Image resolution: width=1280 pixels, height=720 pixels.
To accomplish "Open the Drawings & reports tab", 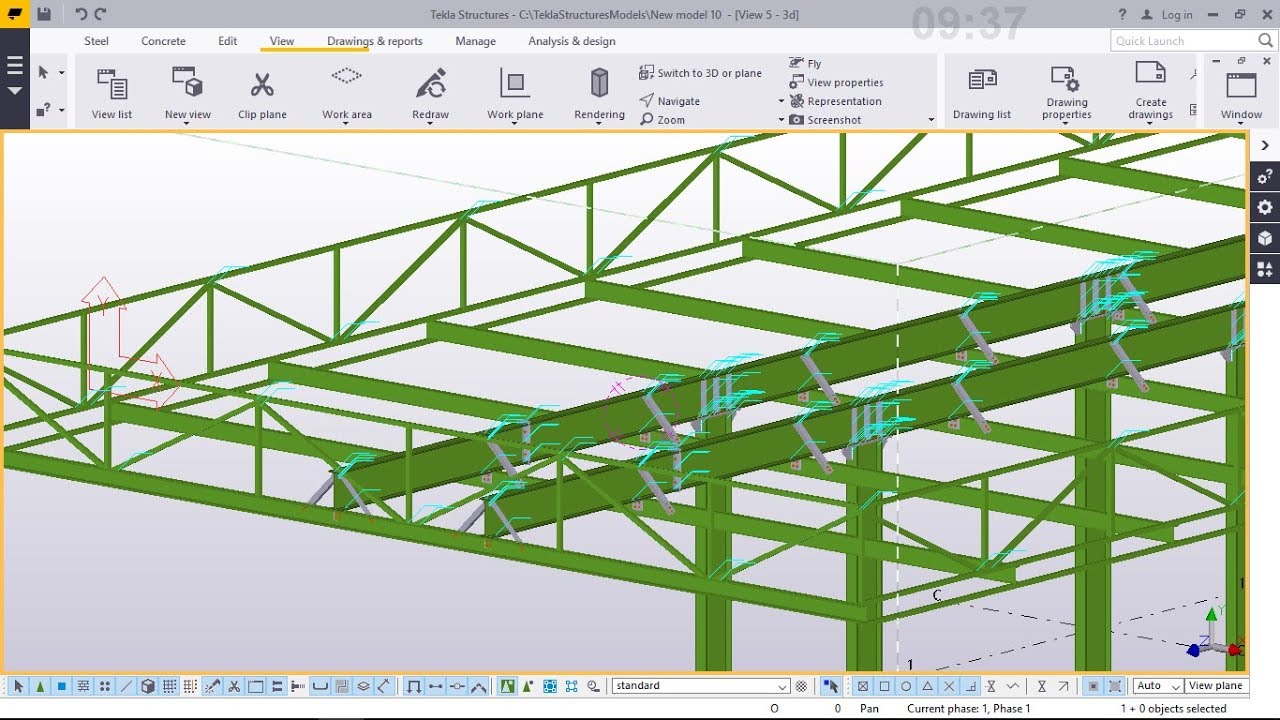I will pyautogui.click(x=374, y=41).
